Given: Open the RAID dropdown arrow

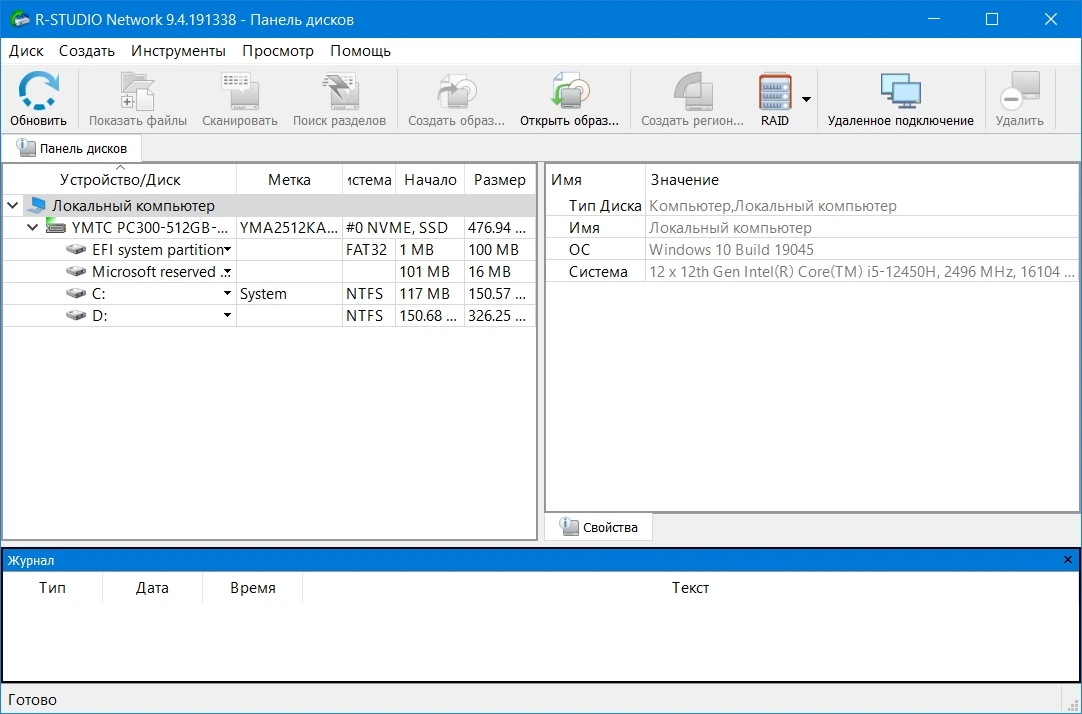Looking at the screenshot, I should click(x=806, y=99).
